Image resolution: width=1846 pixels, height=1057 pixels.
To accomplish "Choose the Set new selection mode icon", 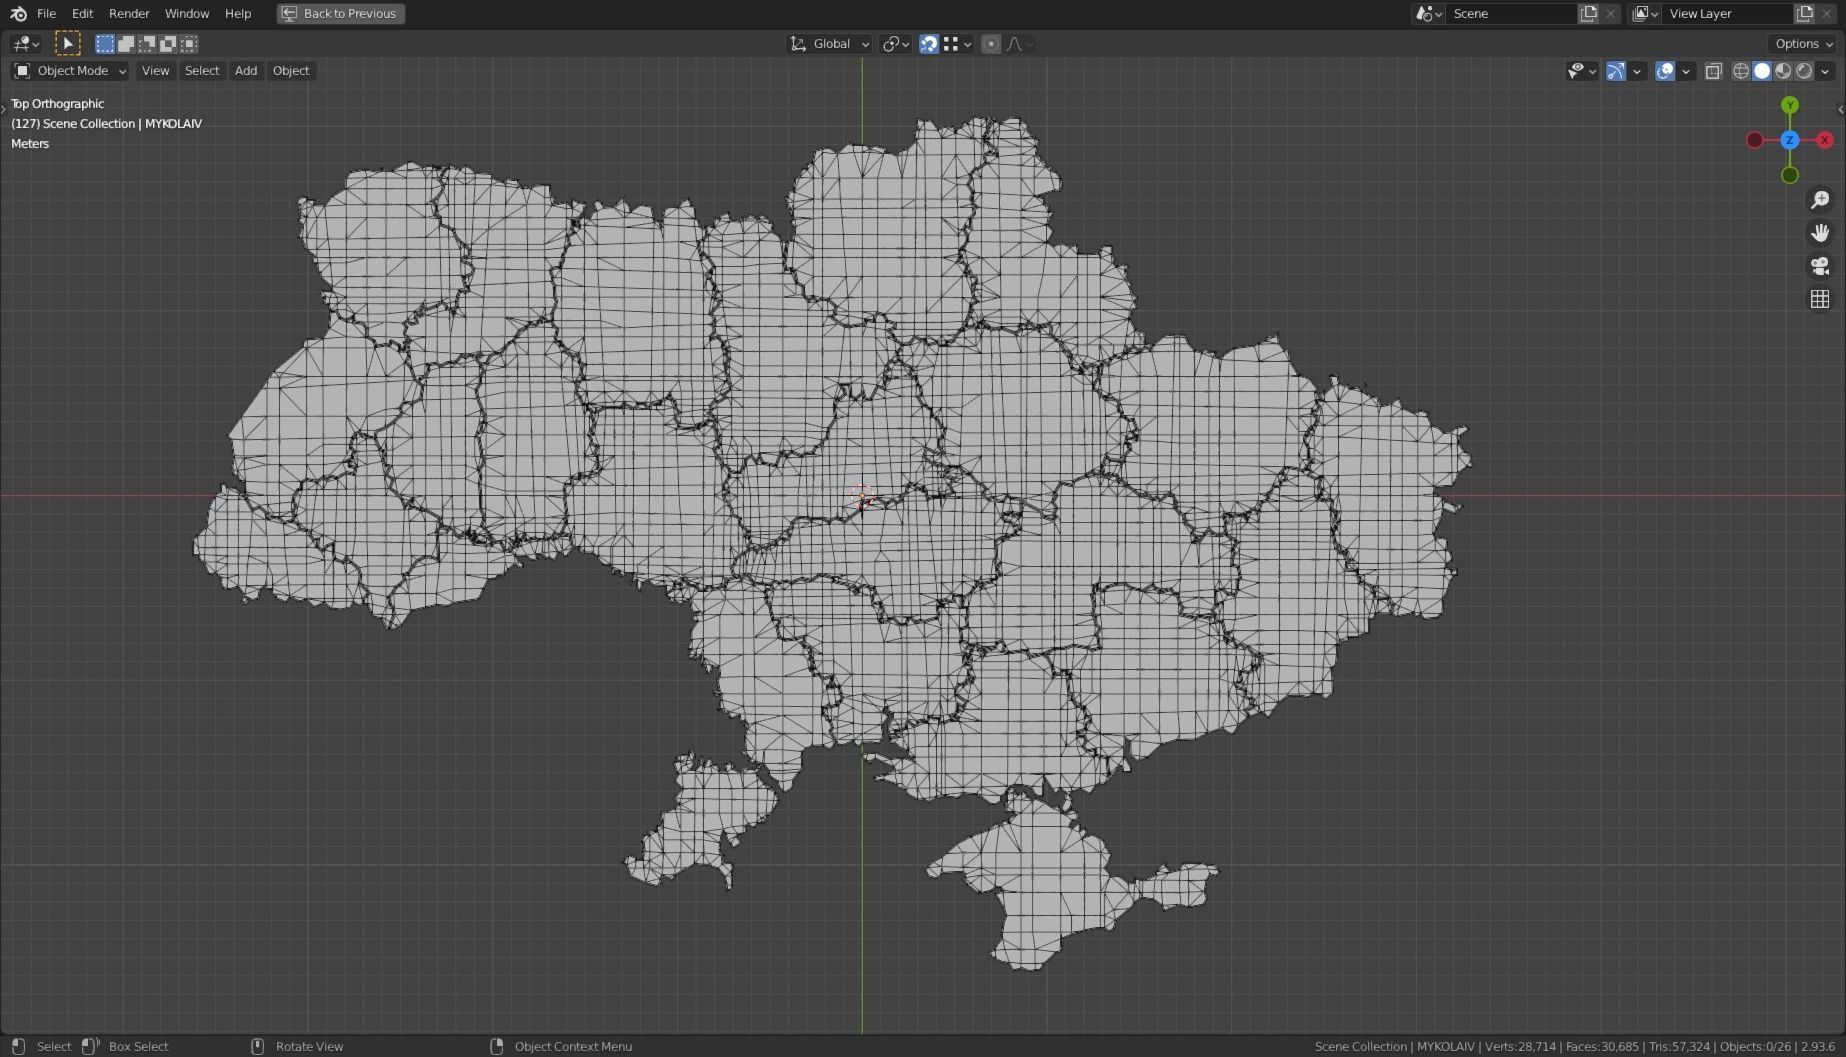I will click(x=105, y=43).
